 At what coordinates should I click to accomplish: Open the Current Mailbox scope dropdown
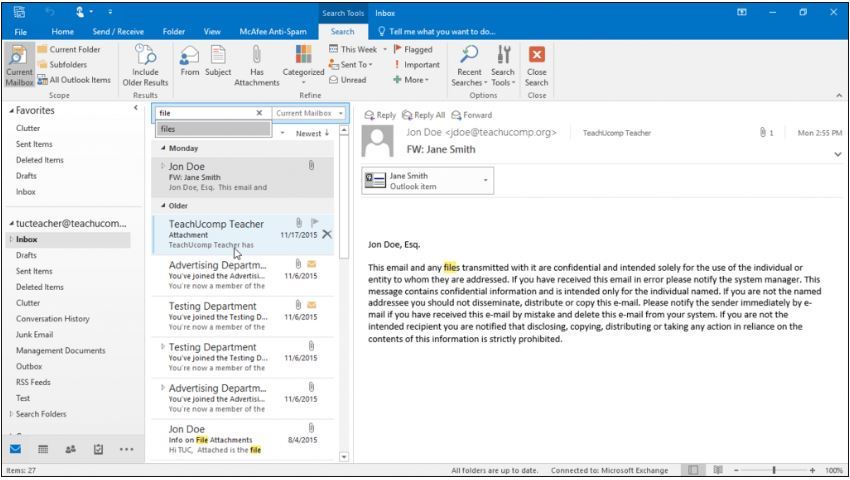(x=310, y=113)
